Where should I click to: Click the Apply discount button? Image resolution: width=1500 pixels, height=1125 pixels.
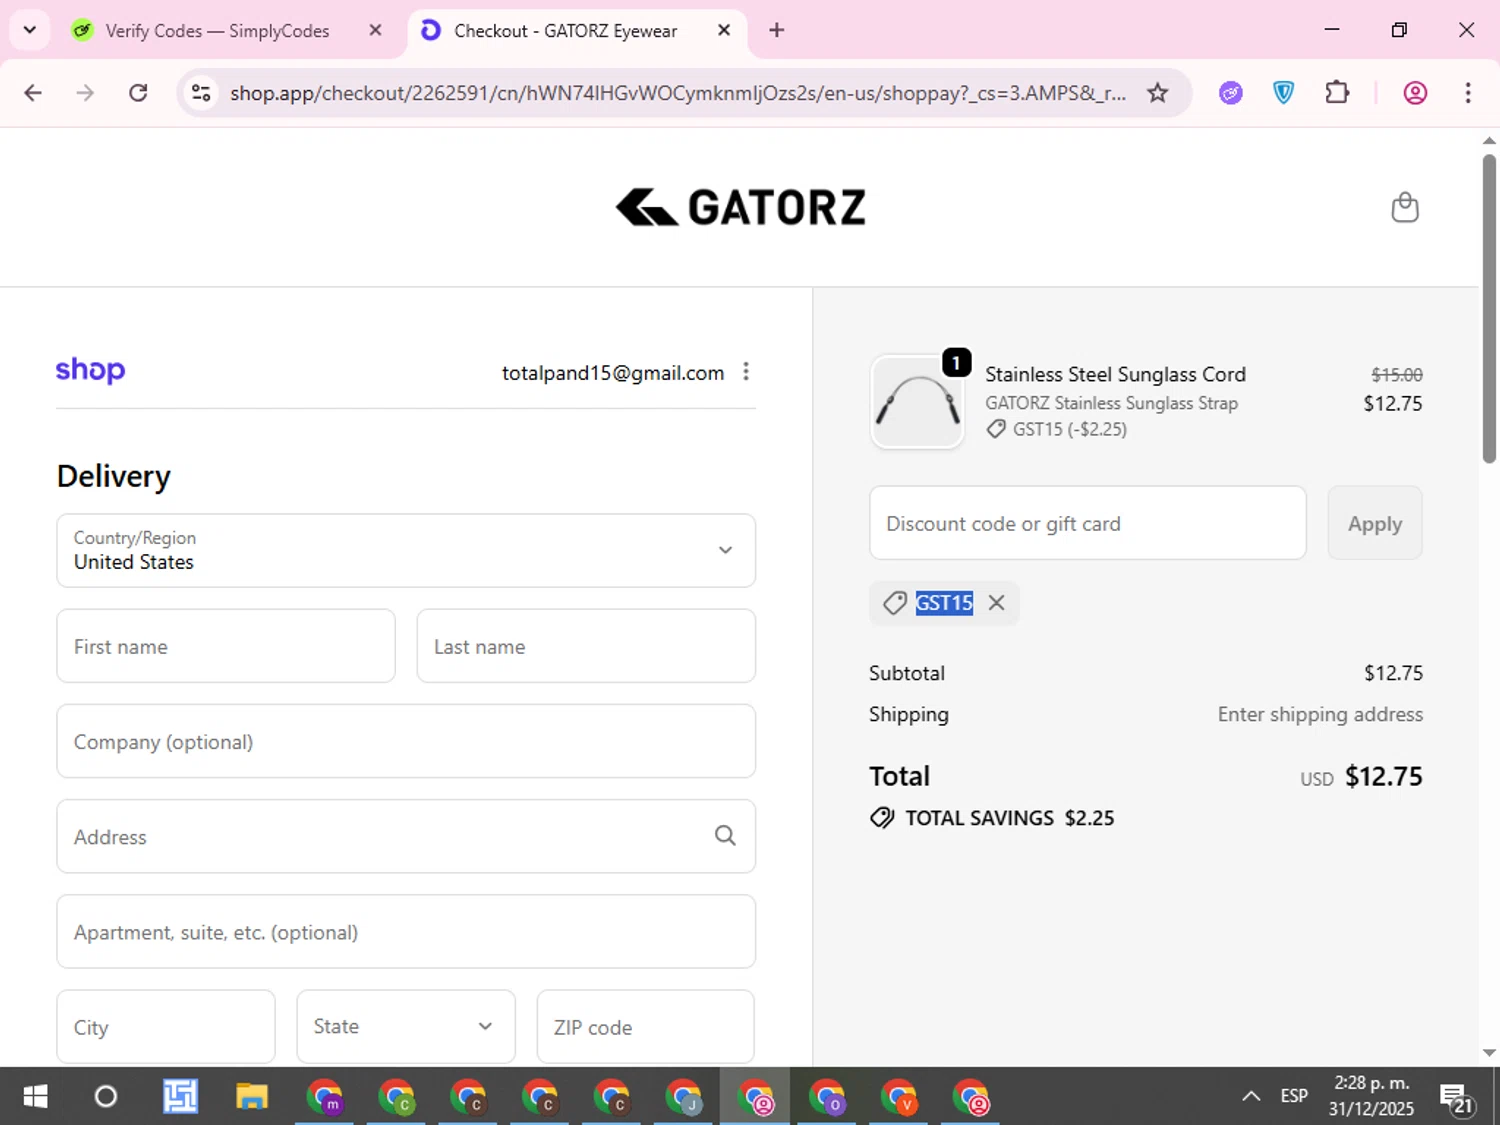point(1375,523)
